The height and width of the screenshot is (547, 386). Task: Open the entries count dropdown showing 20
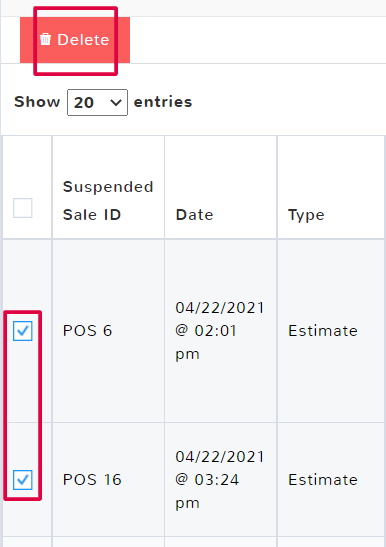(97, 102)
